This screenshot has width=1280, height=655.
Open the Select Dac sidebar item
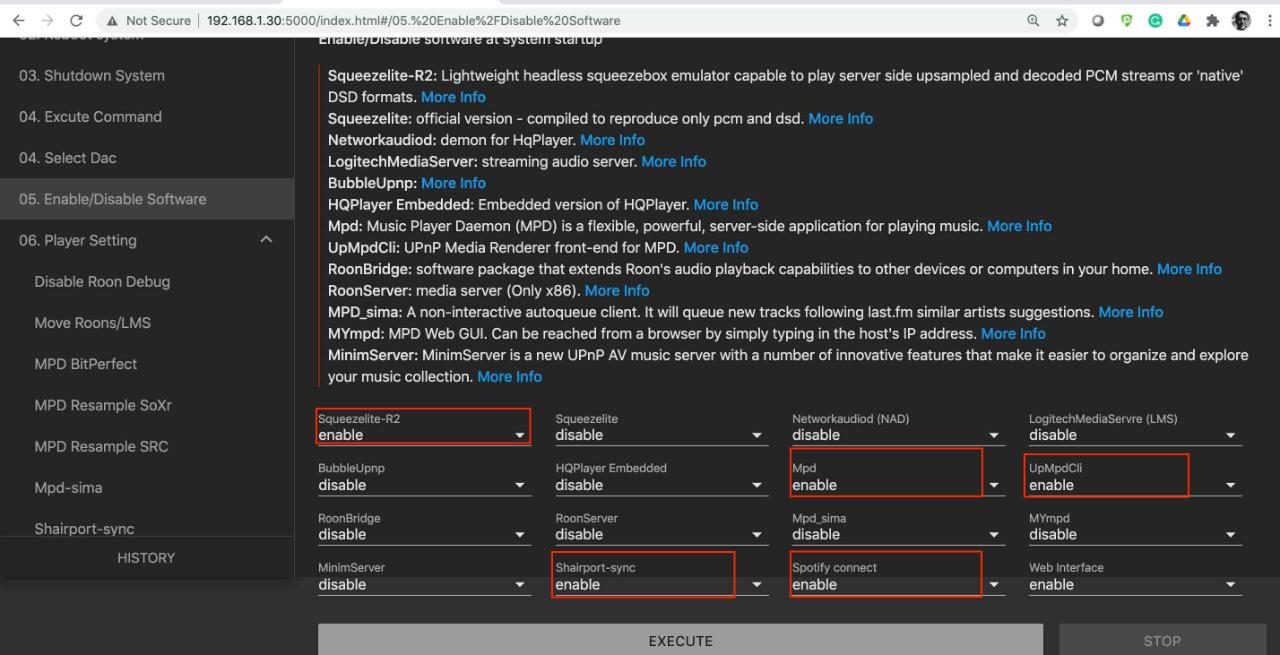coord(147,157)
